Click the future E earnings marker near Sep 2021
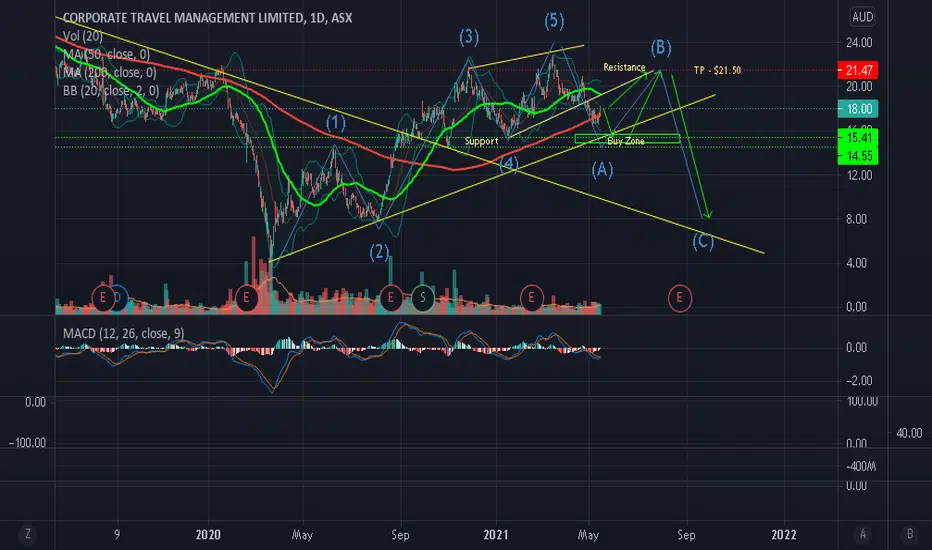This screenshot has height=550, width=932. click(x=679, y=297)
